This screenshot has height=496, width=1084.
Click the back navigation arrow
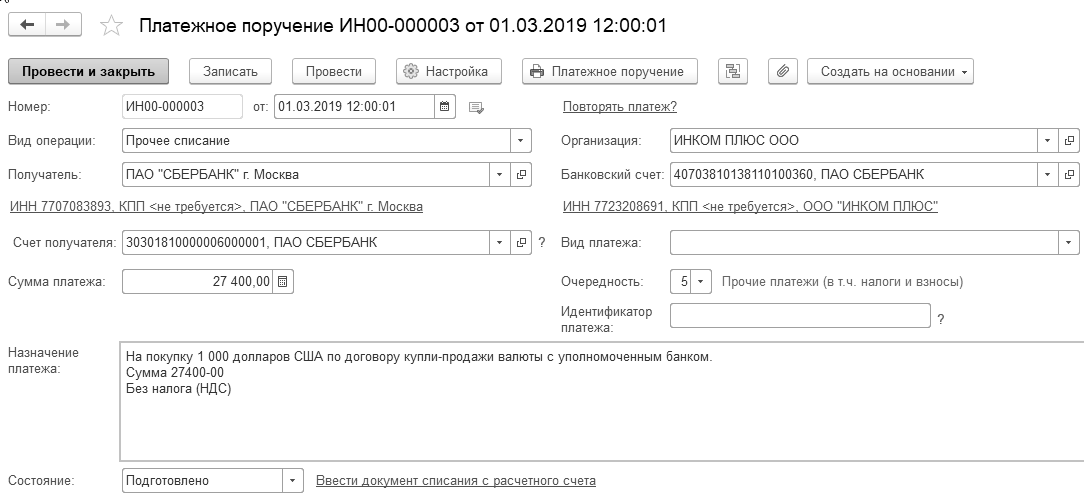26,24
